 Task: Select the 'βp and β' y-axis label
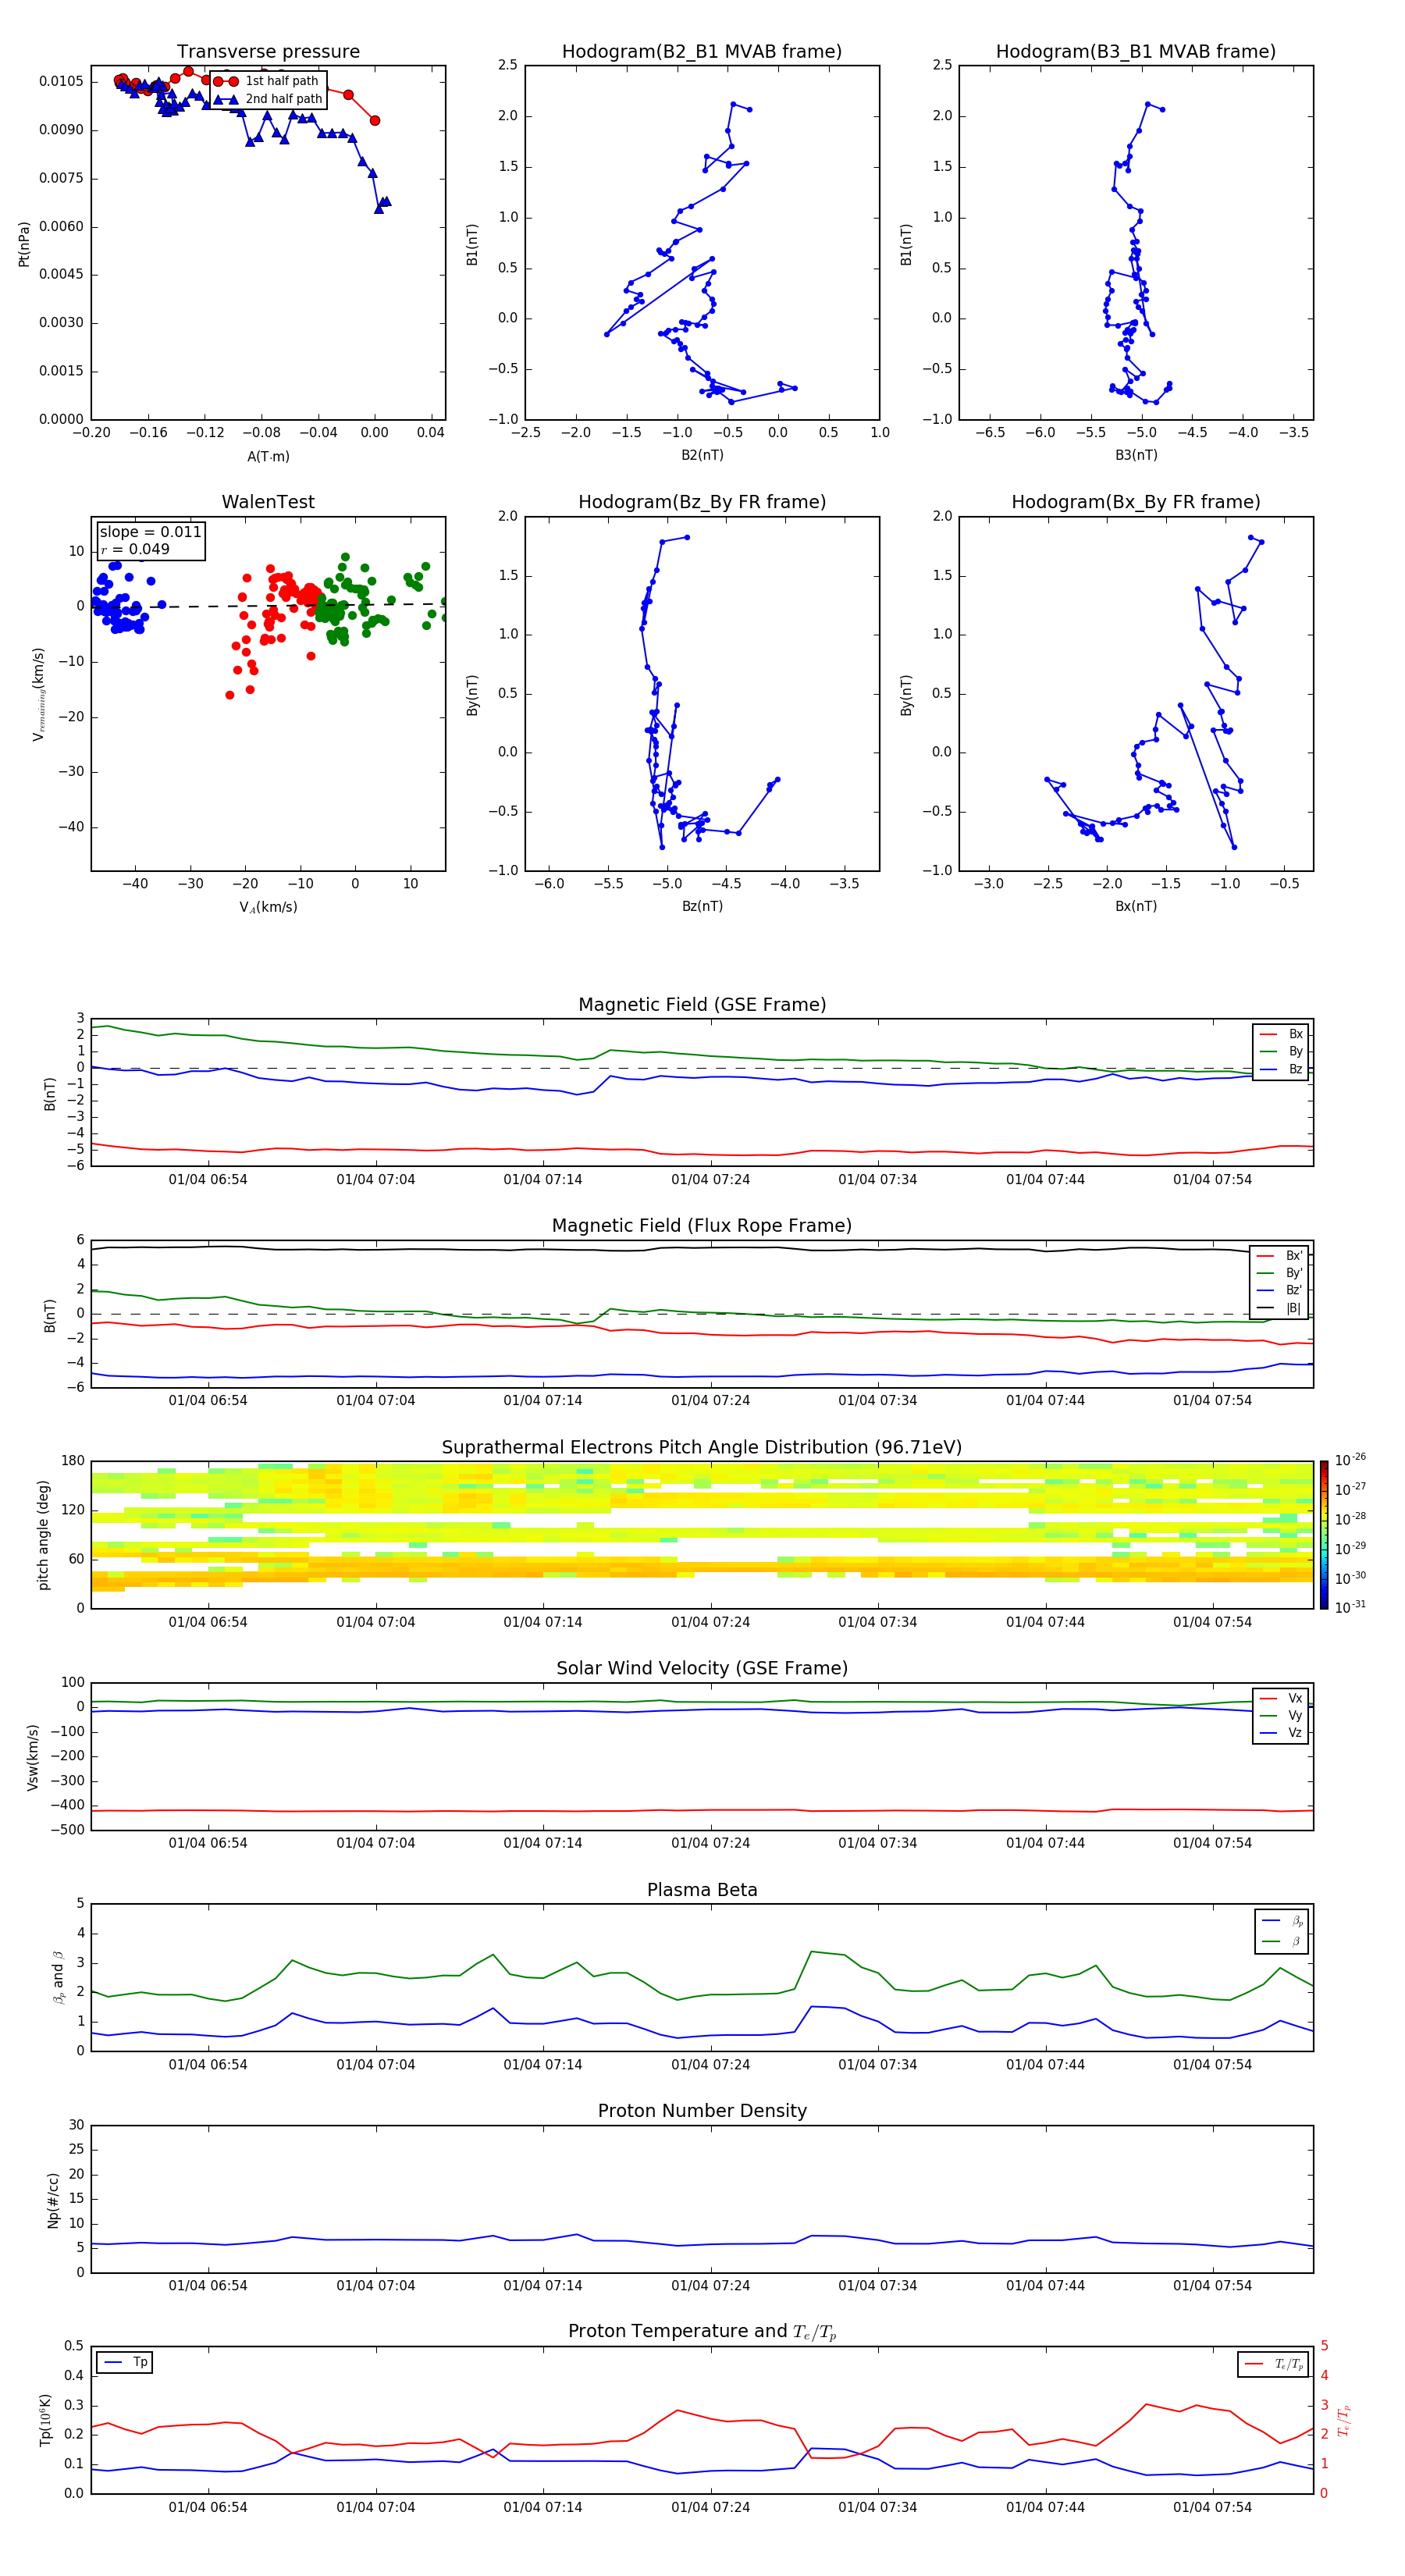pos(58,1978)
